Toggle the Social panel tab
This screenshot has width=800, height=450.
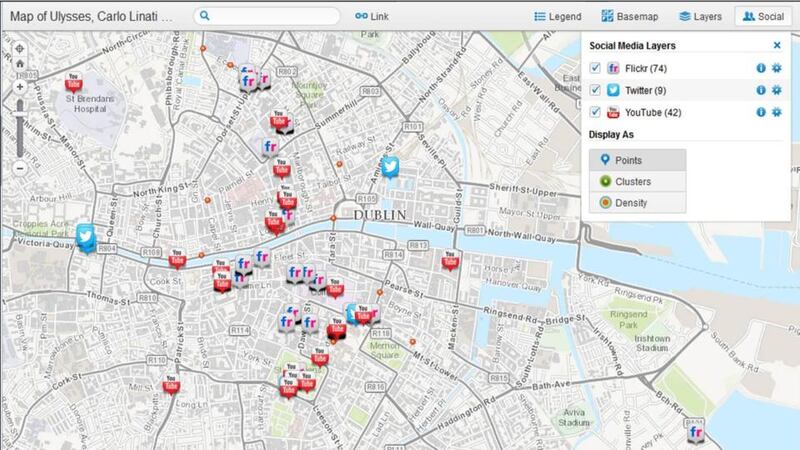pos(763,16)
